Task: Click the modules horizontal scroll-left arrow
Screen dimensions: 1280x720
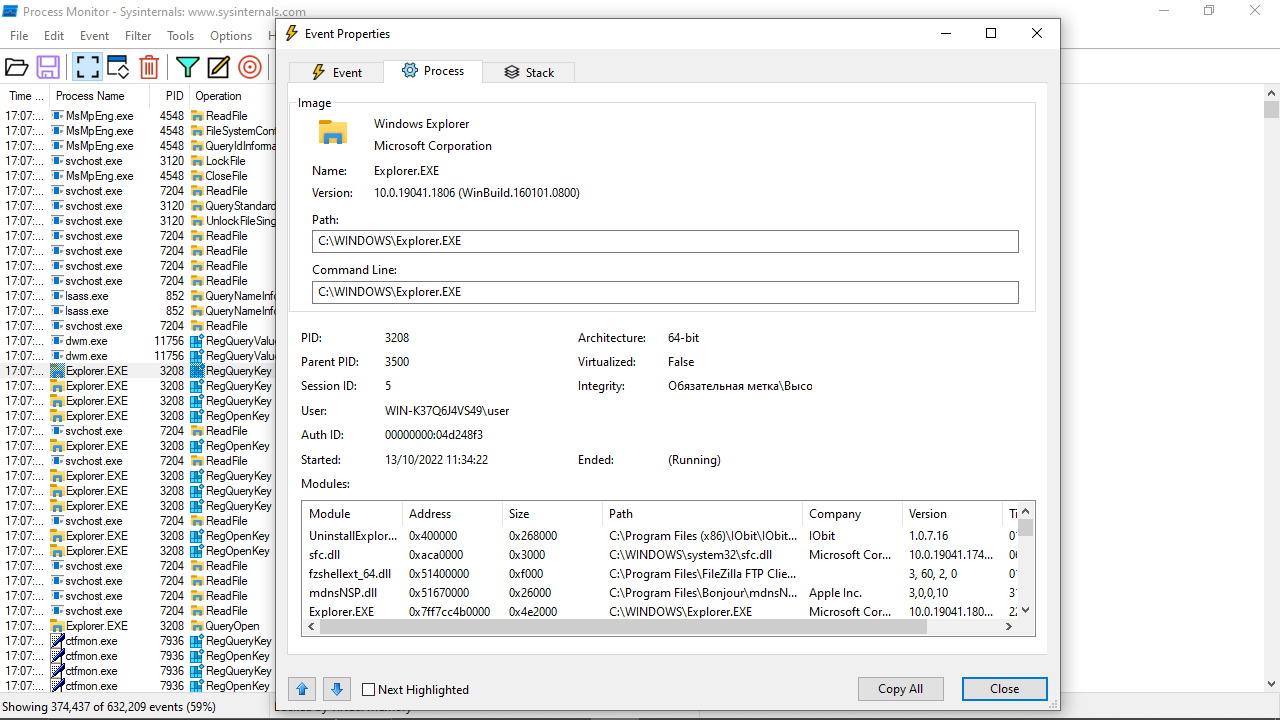Action: 311,627
